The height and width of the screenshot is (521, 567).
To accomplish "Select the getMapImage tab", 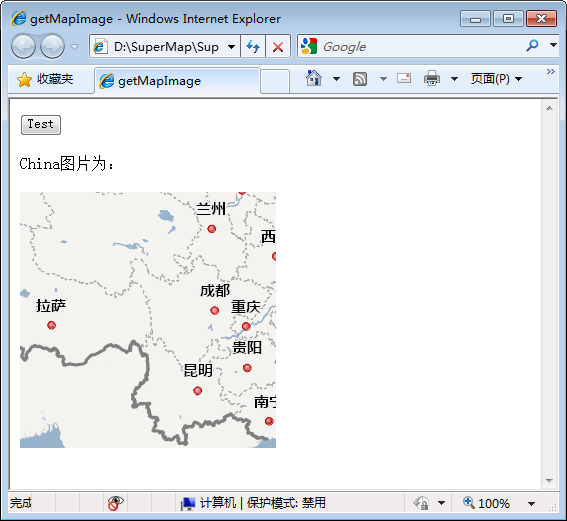I will point(177,81).
